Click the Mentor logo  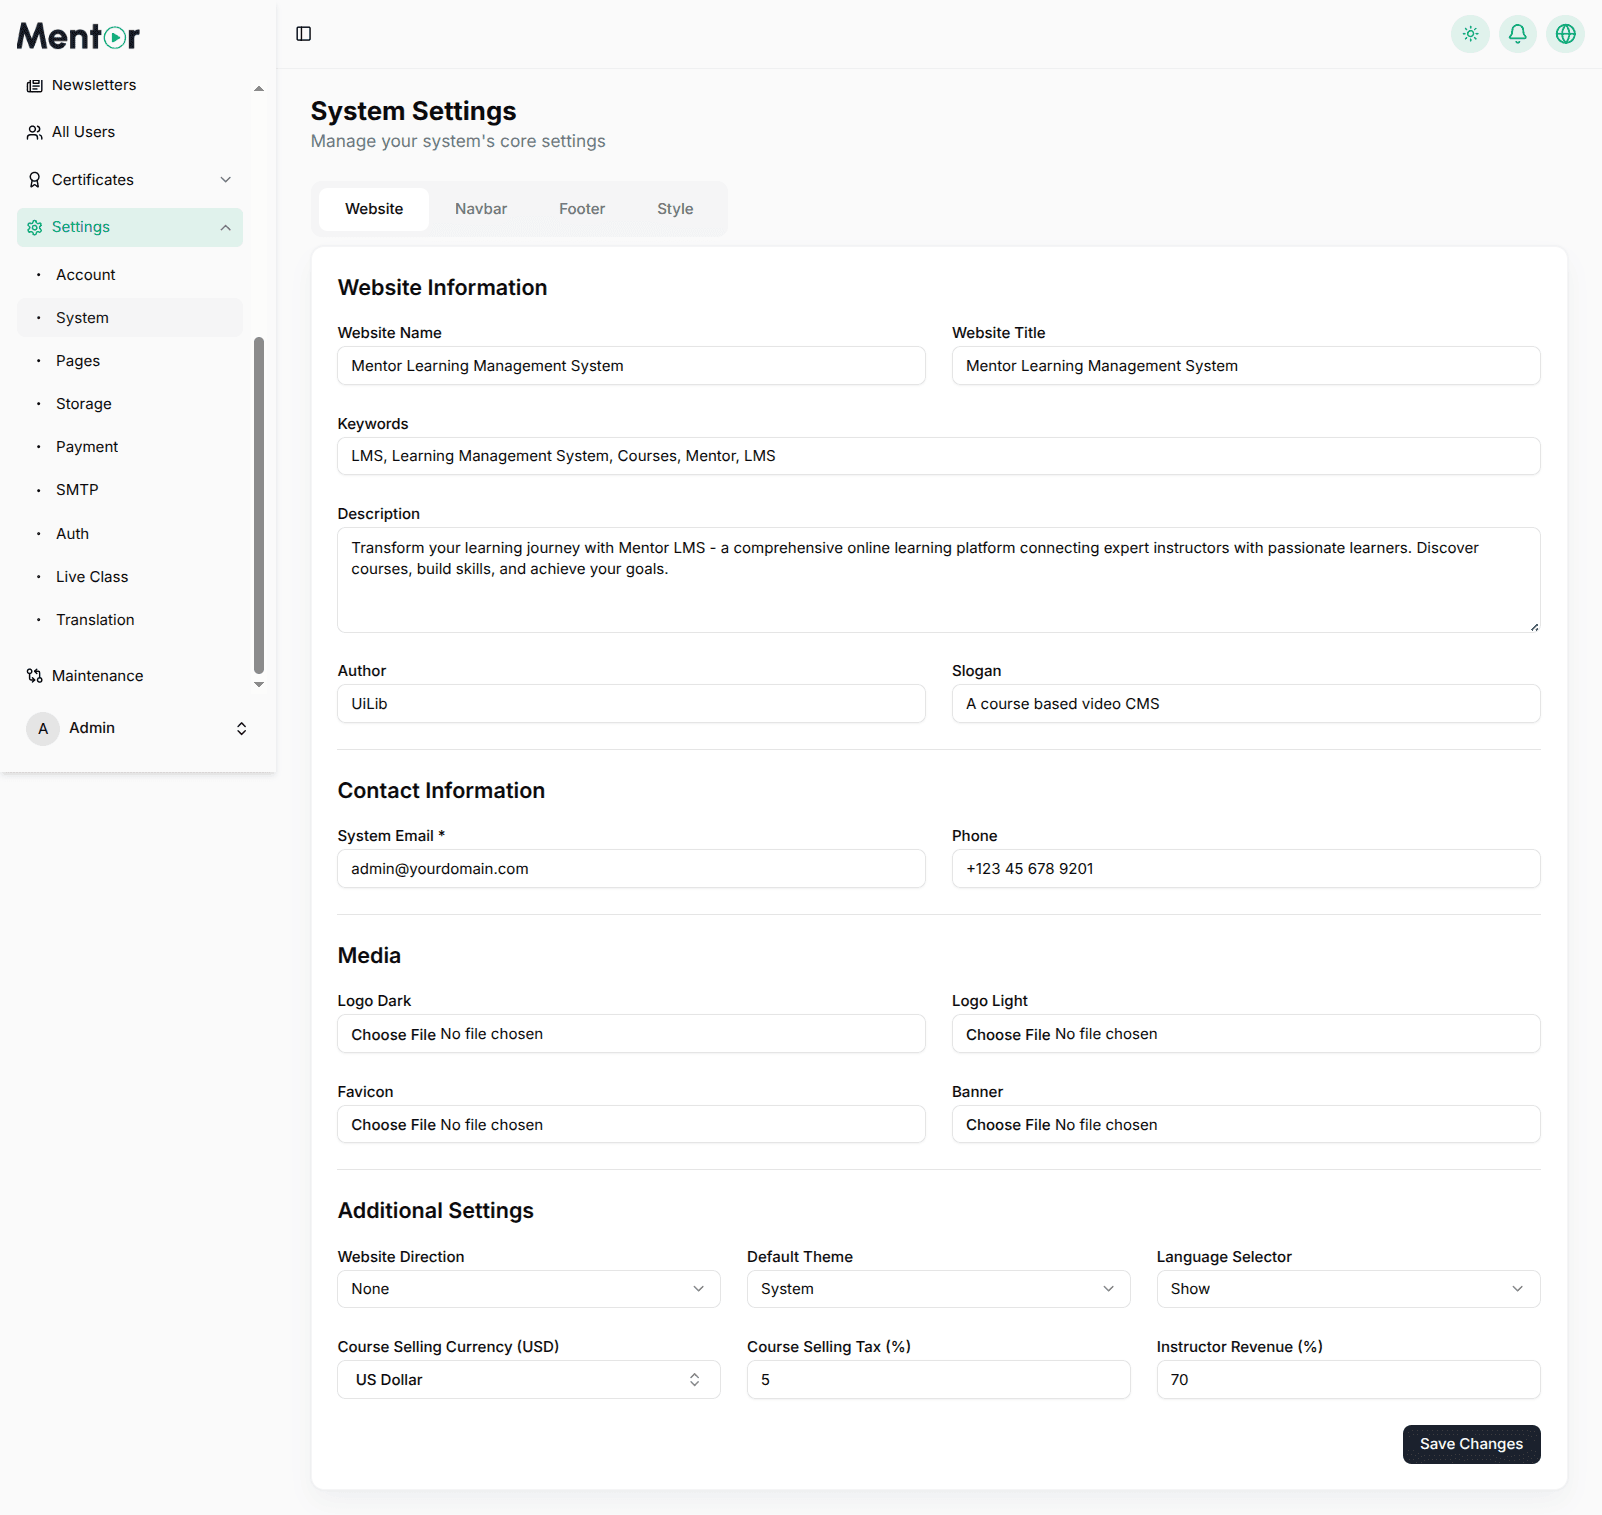pos(78,37)
